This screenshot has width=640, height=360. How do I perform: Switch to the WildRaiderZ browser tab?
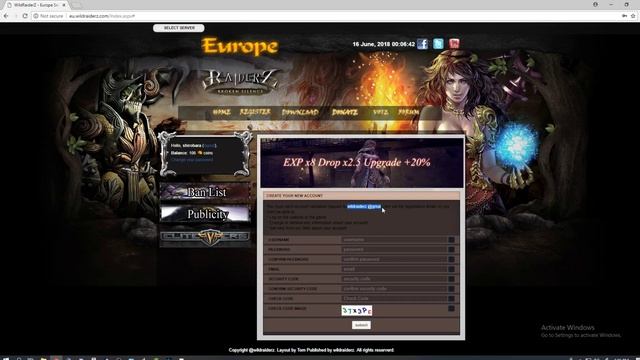point(36,5)
